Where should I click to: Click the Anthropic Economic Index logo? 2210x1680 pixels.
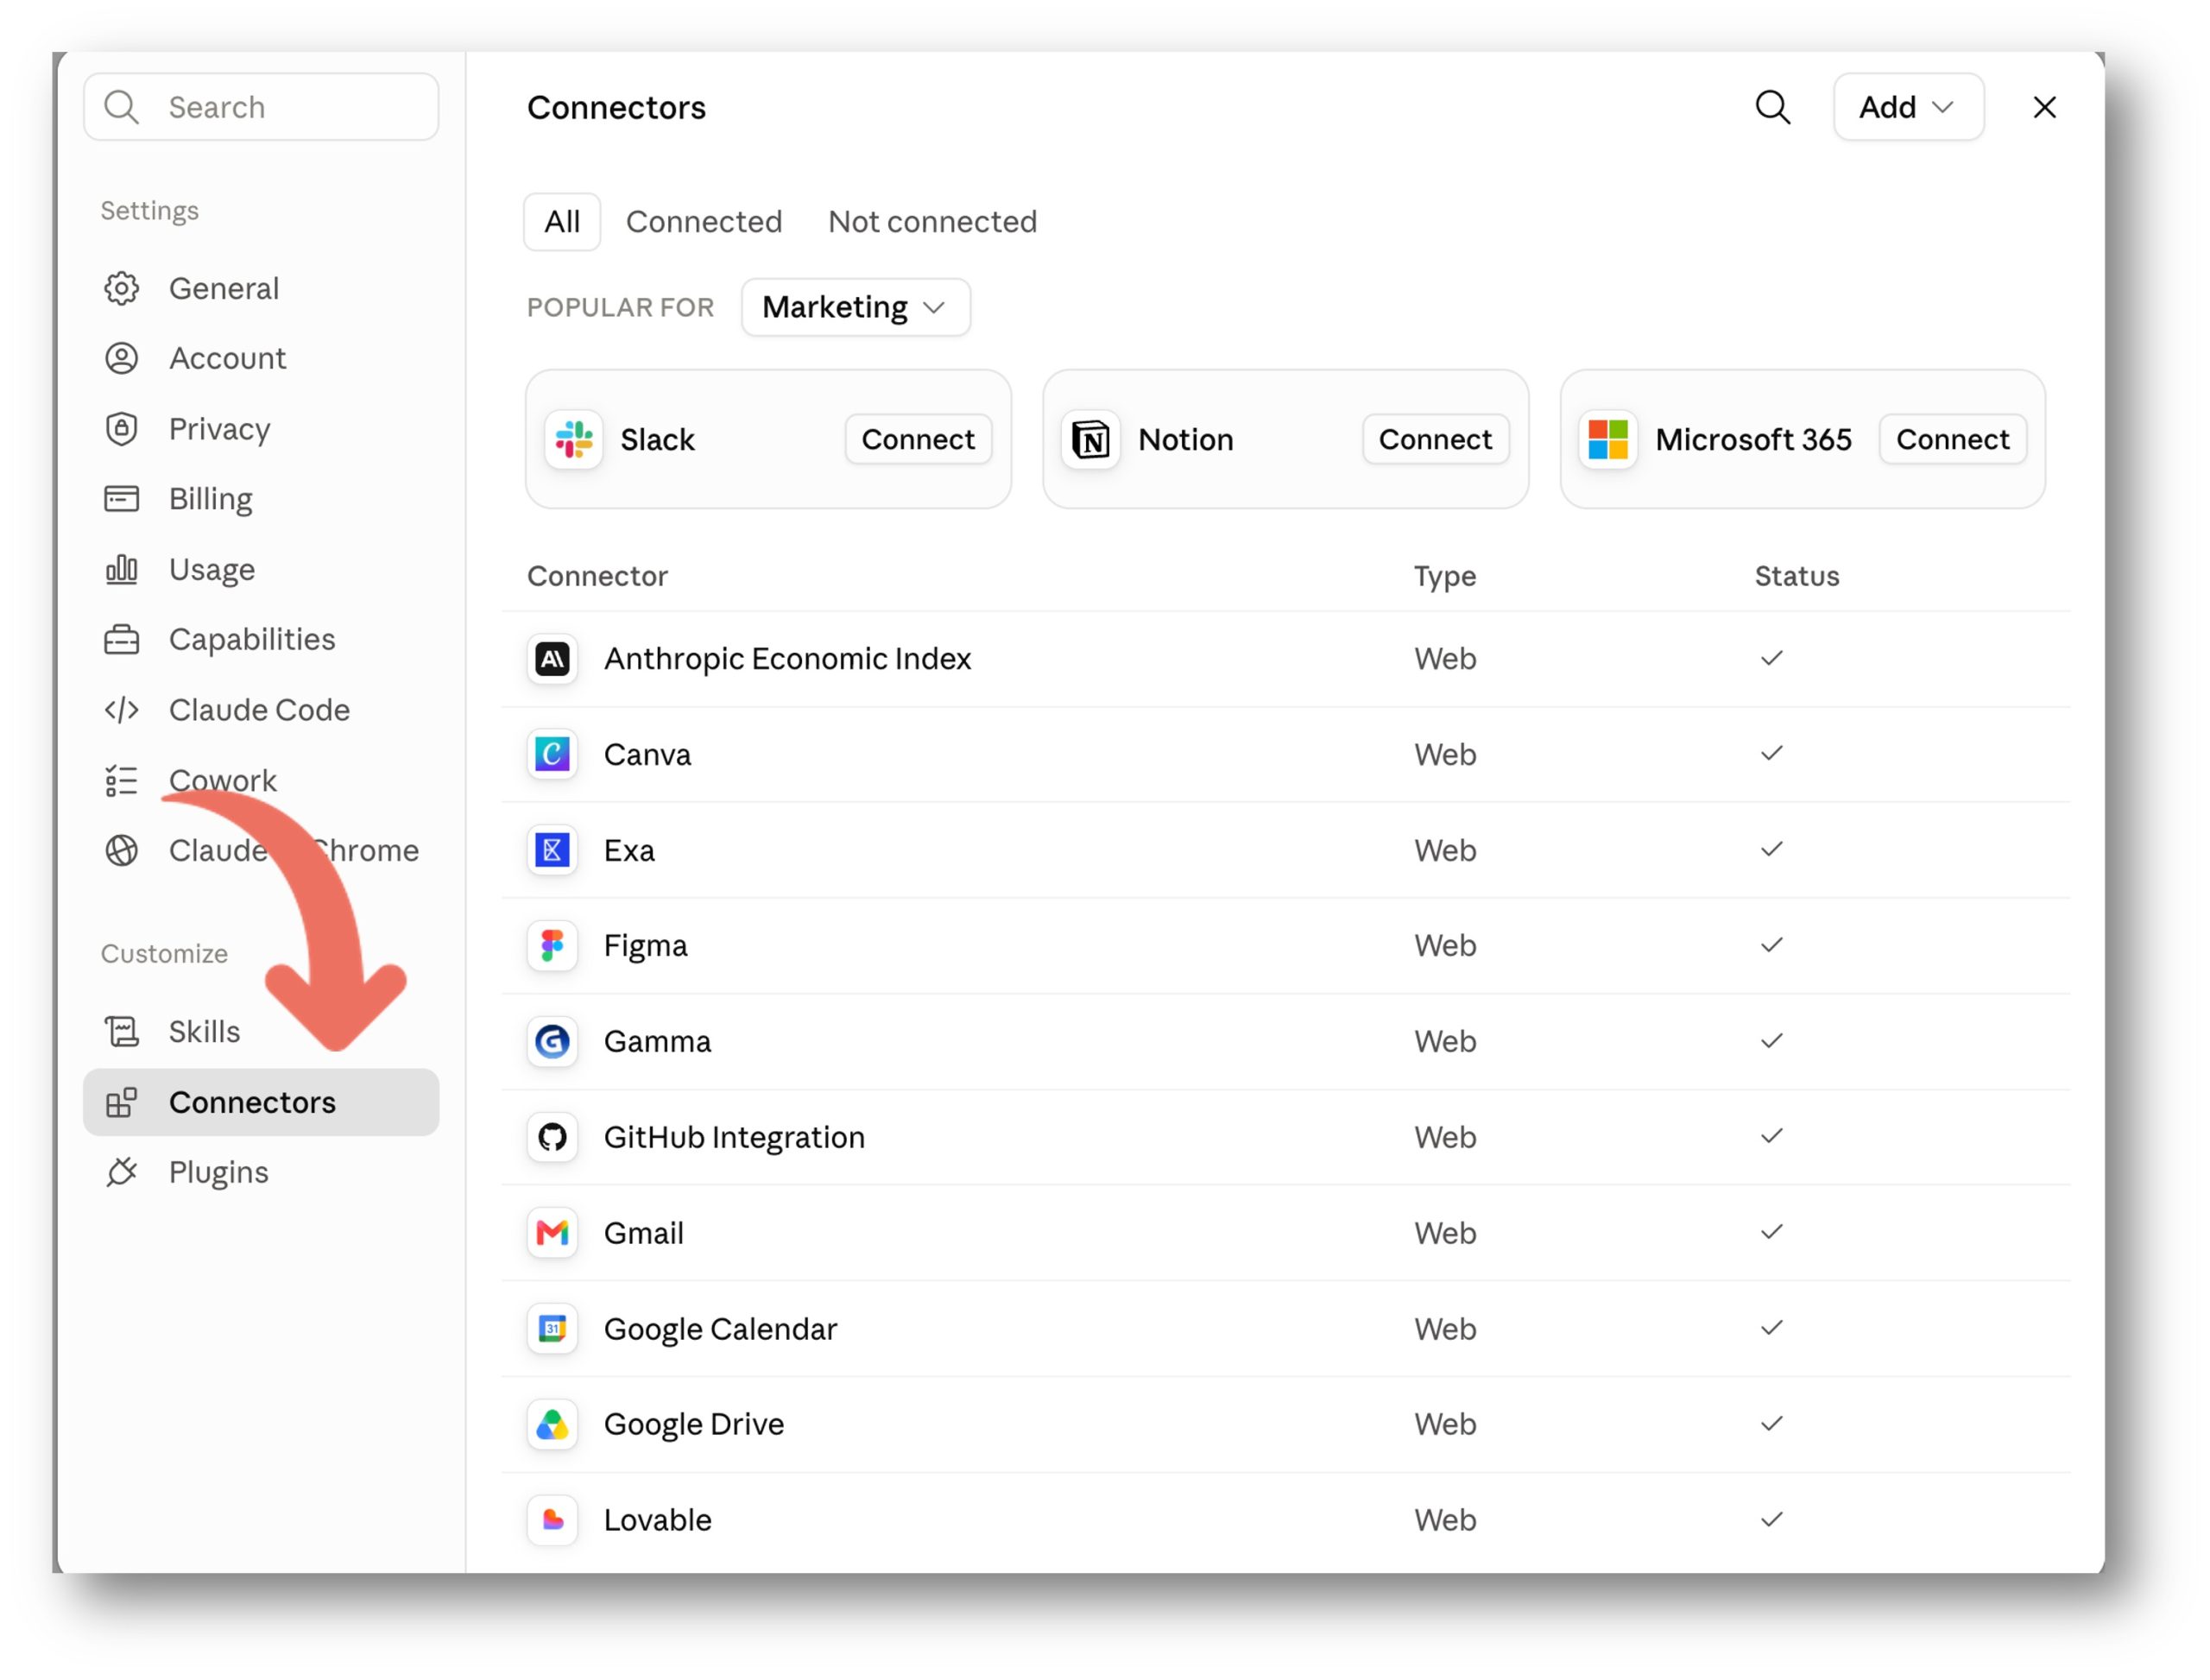(552, 659)
